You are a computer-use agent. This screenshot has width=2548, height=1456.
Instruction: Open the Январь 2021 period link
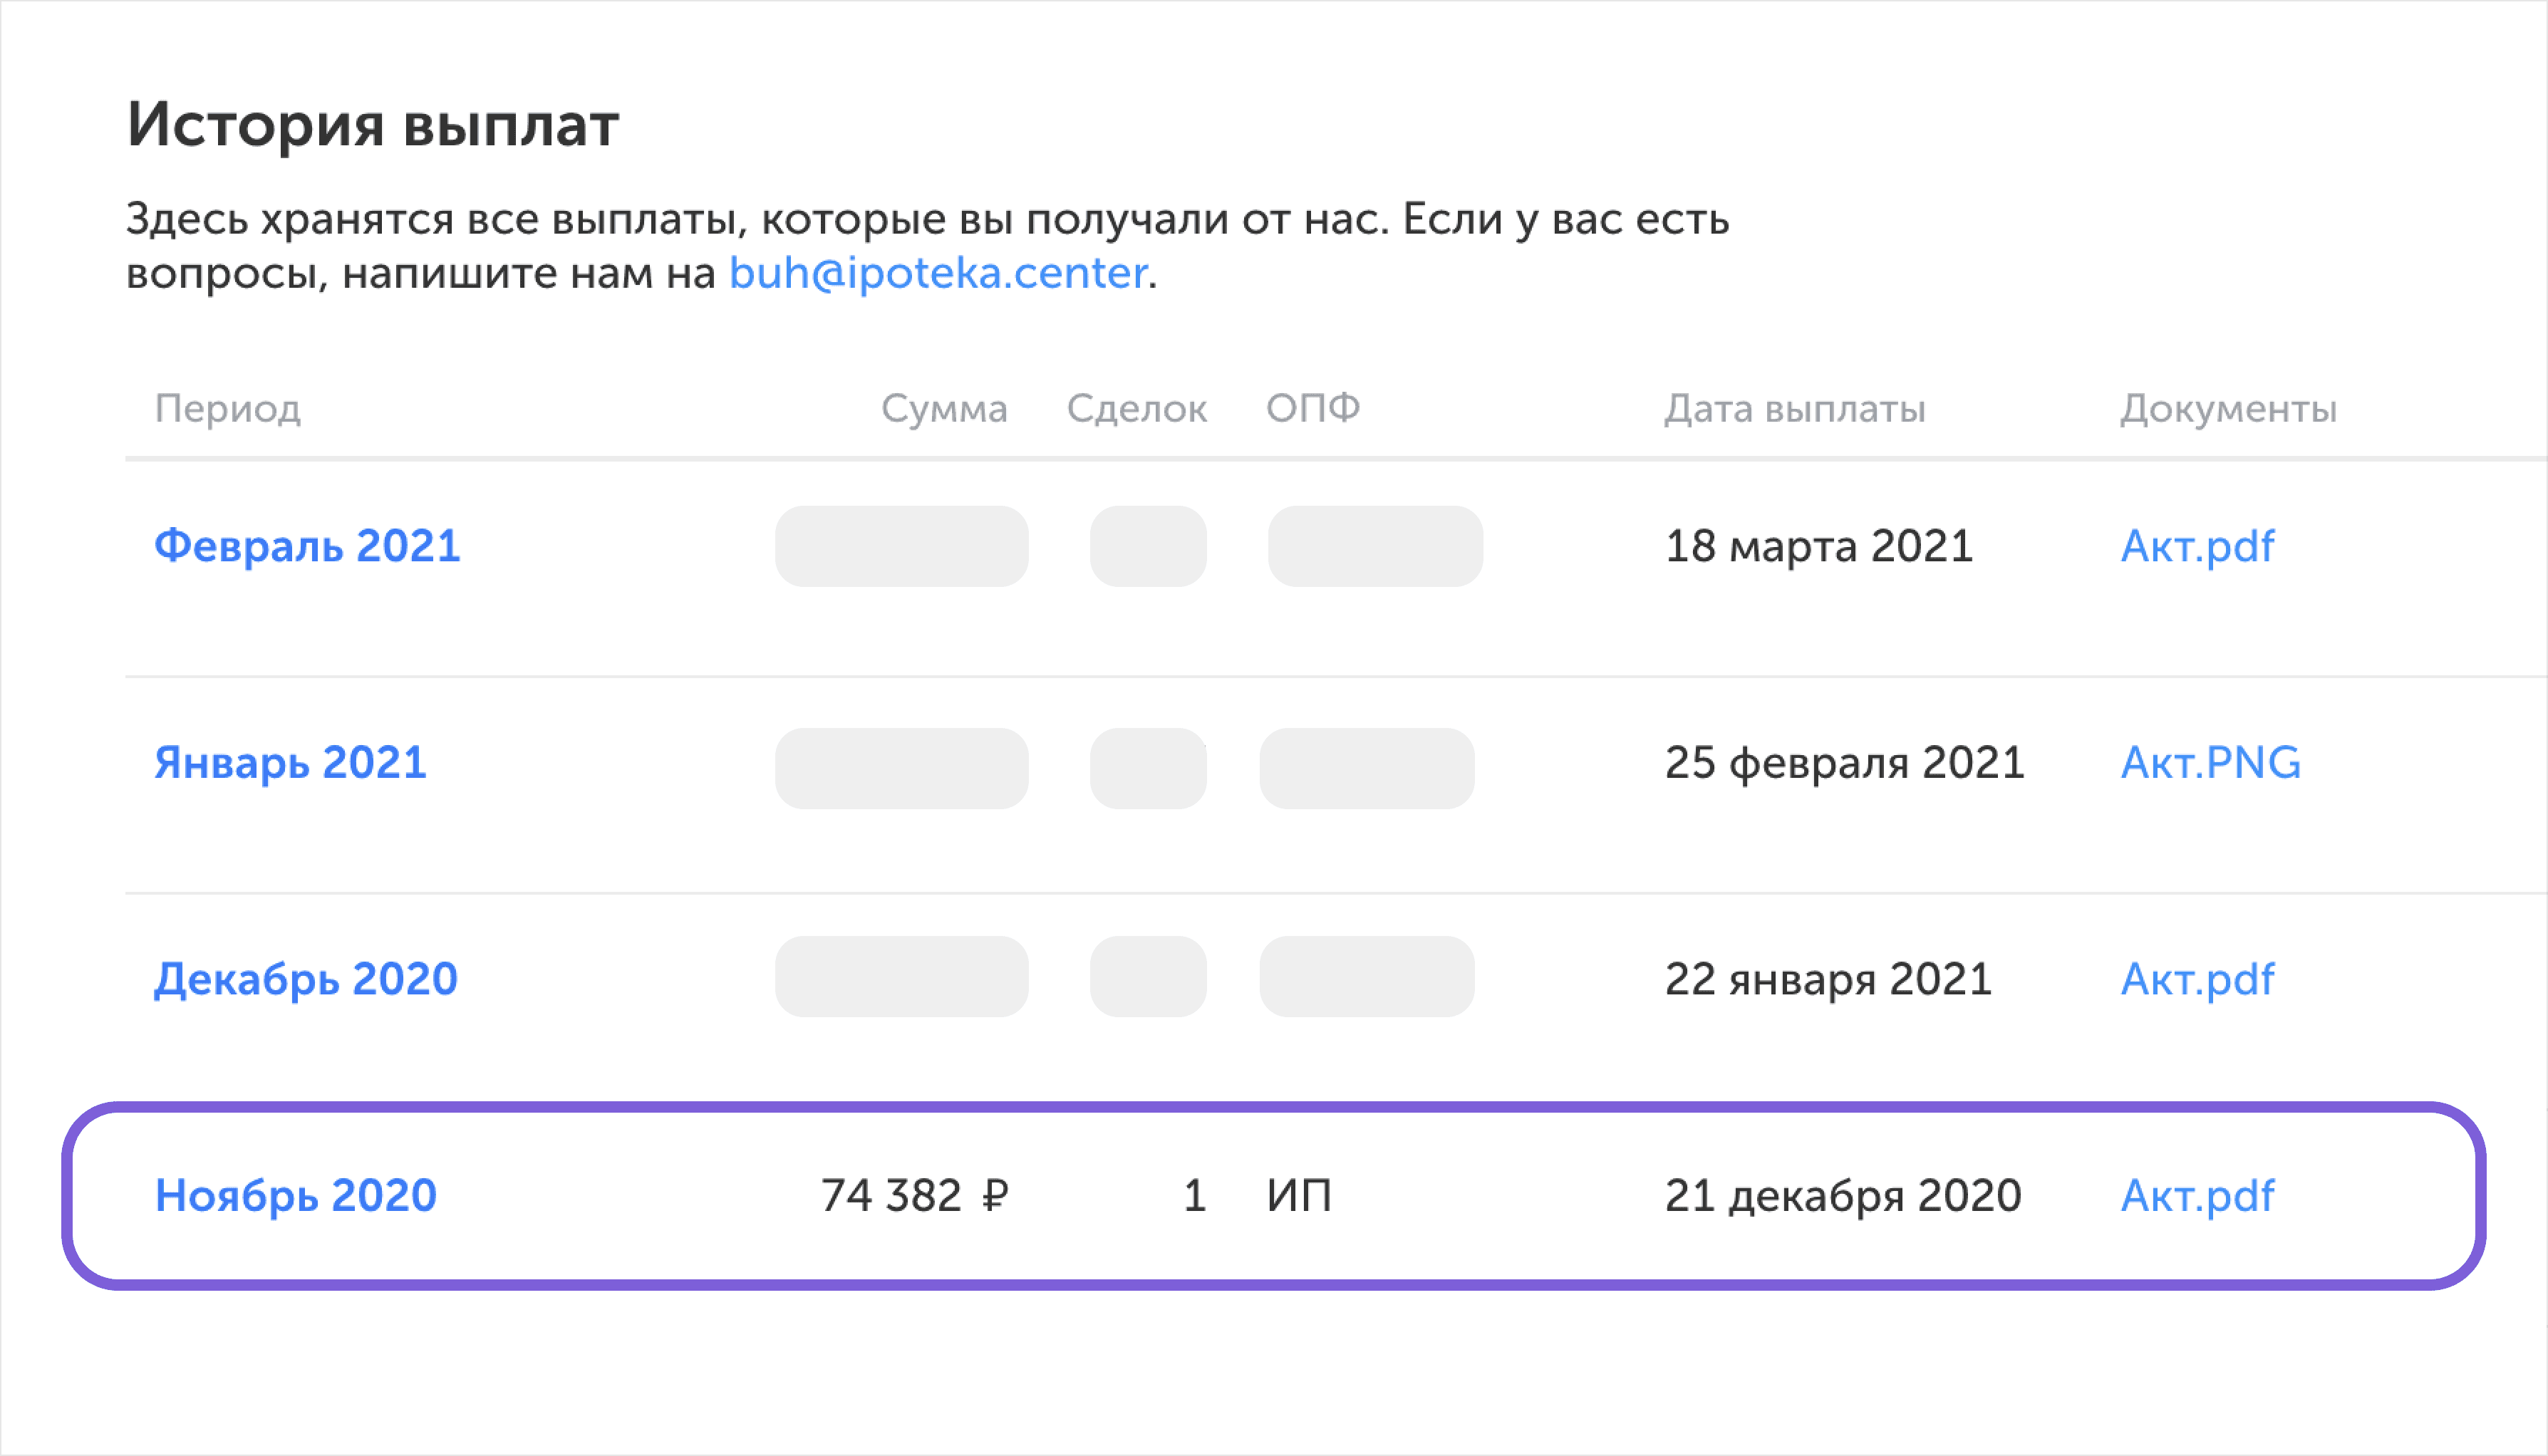290,764
